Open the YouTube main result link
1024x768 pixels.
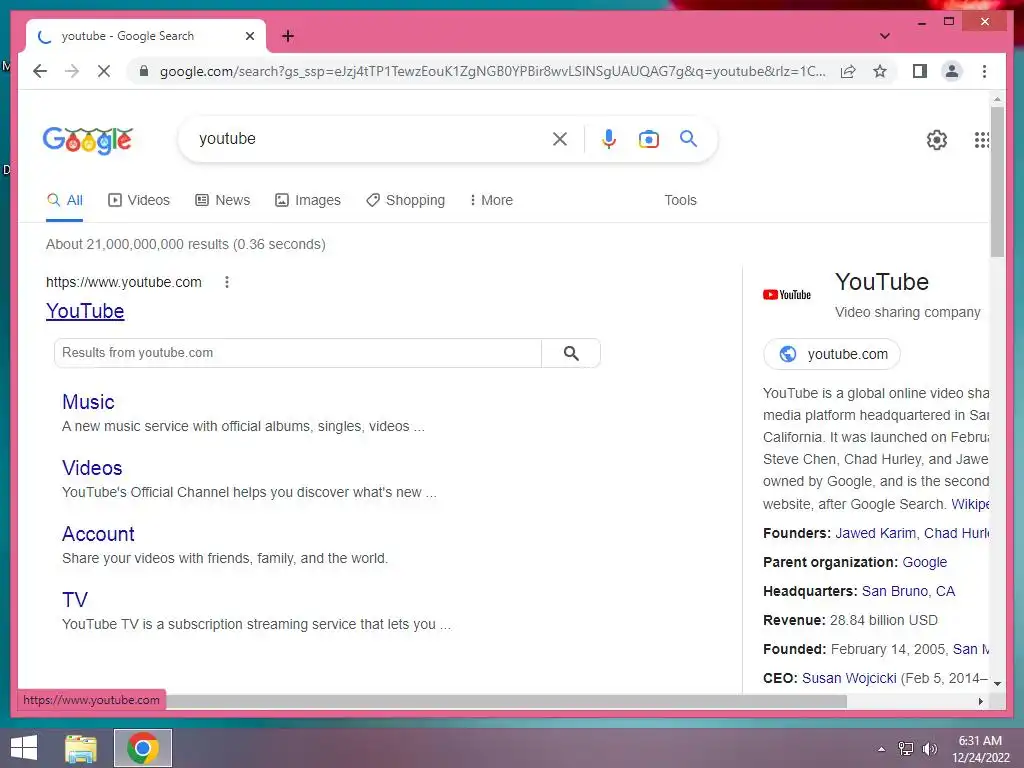85,311
